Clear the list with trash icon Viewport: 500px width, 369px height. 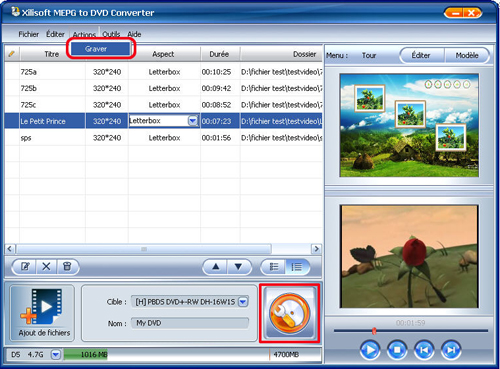click(x=67, y=267)
